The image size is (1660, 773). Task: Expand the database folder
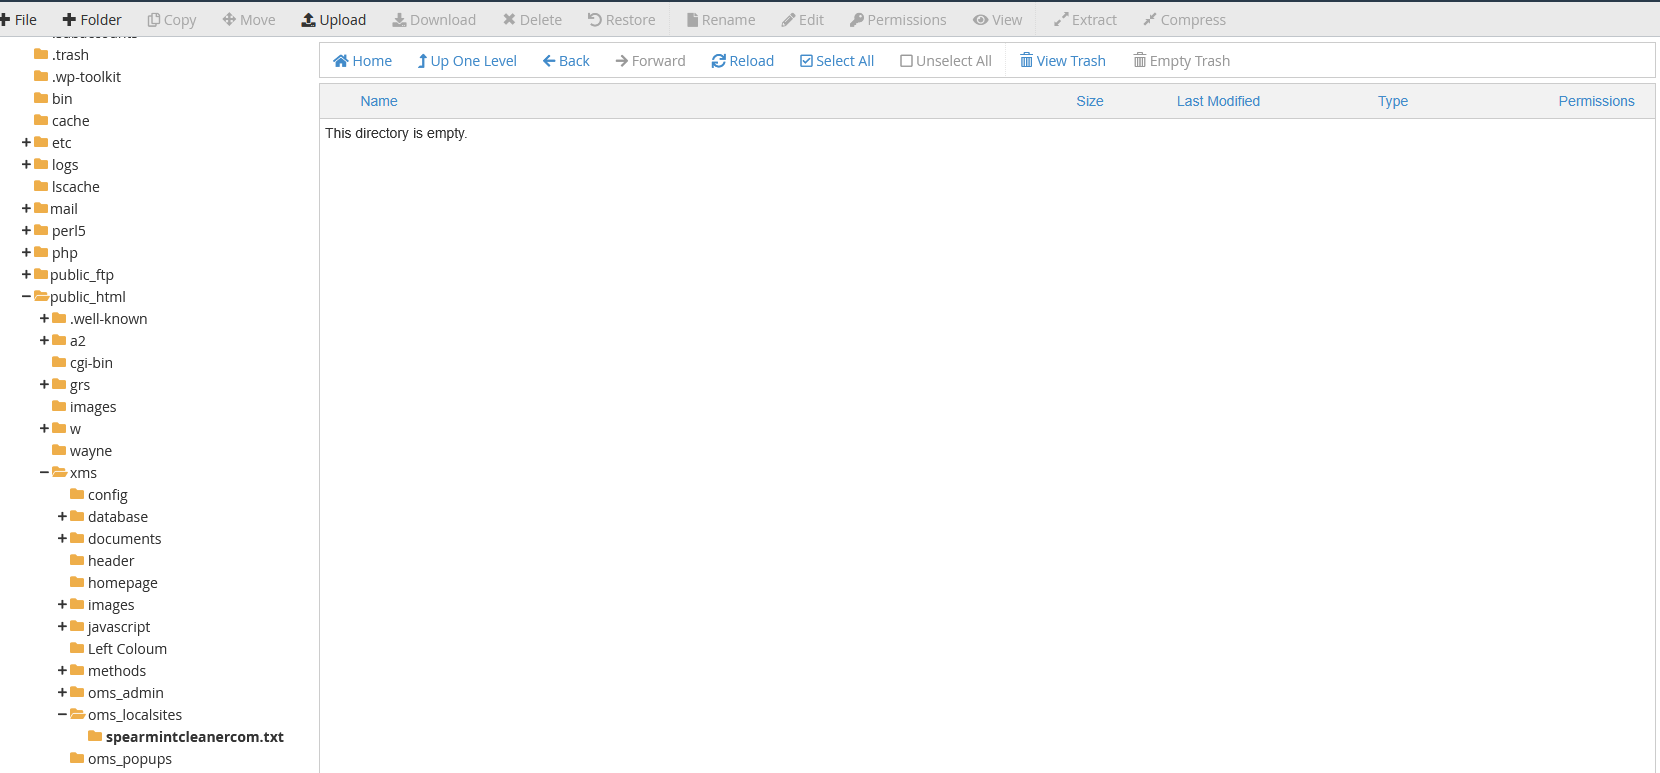tap(62, 517)
